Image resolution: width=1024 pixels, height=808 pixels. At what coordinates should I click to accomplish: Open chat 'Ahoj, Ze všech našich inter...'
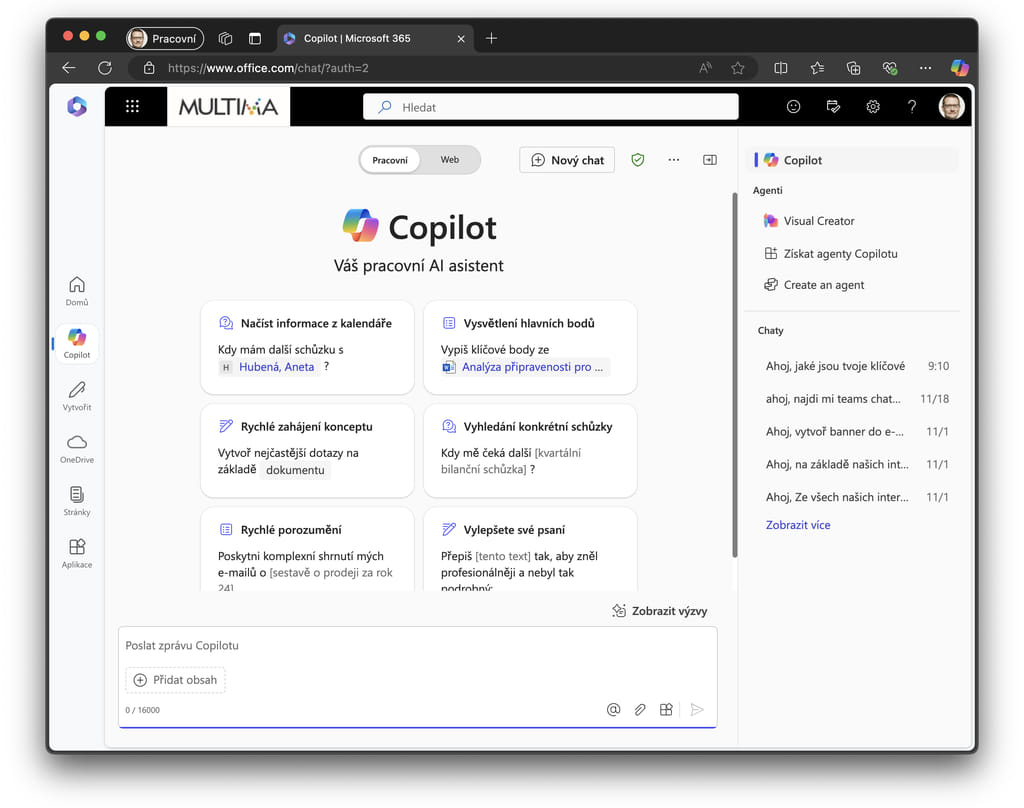tap(856, 496)
